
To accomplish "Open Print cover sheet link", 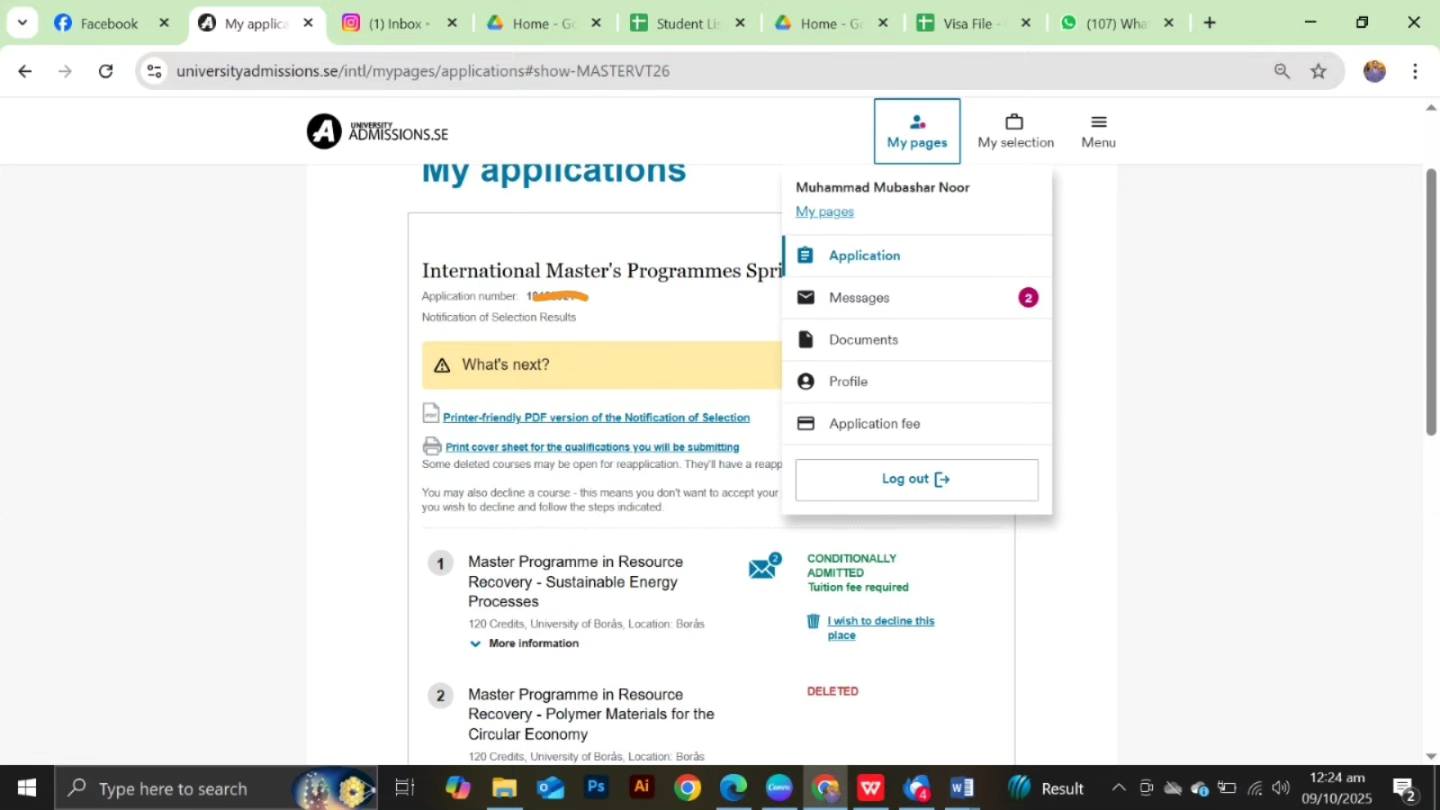I will click(592, 447).
